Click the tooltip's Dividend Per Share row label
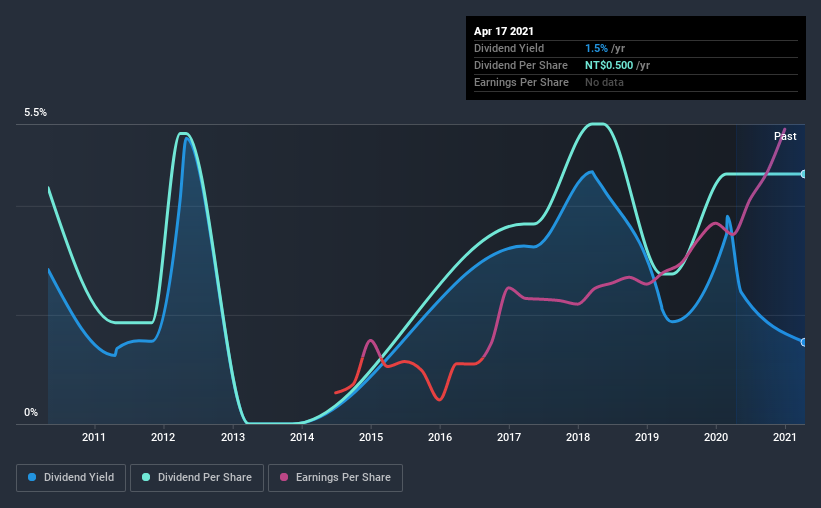Image resolution: width=821 pixels, height=508 pixels. point(520,65)
